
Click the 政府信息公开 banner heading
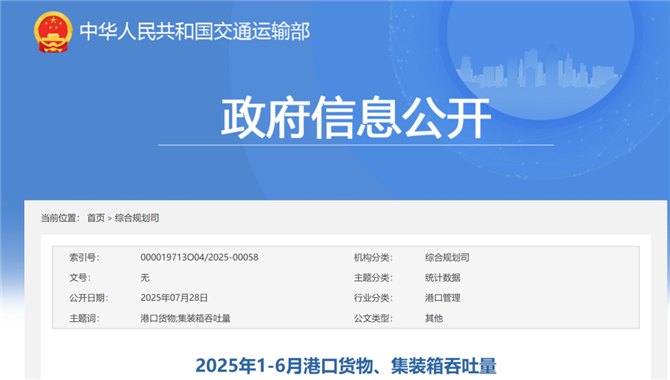(355, 117)
